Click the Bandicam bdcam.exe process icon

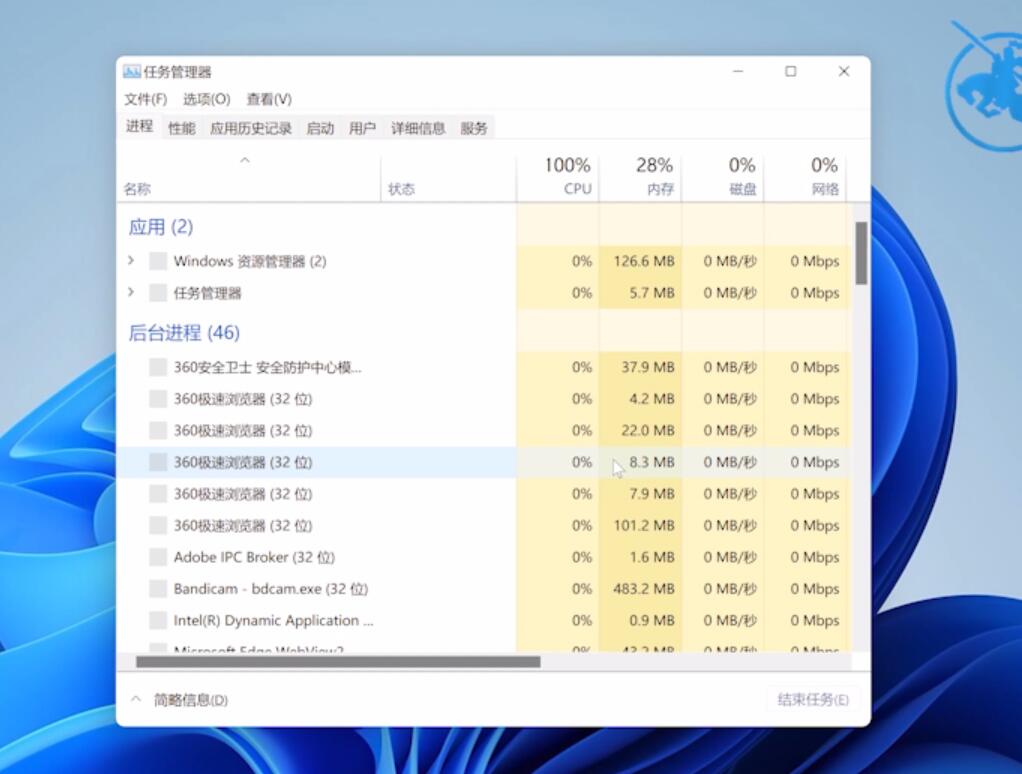point(158,589)
